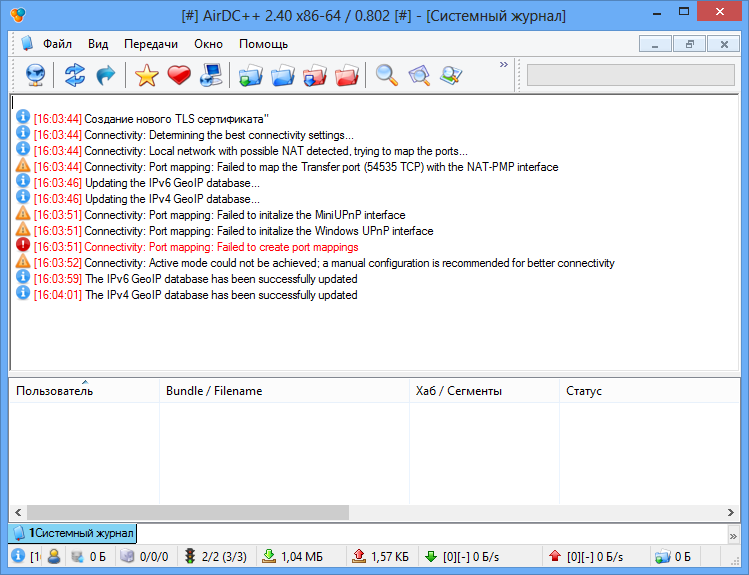
Task: Click the warning triangle icon at 16:03:52
Action: pos(22,261)
